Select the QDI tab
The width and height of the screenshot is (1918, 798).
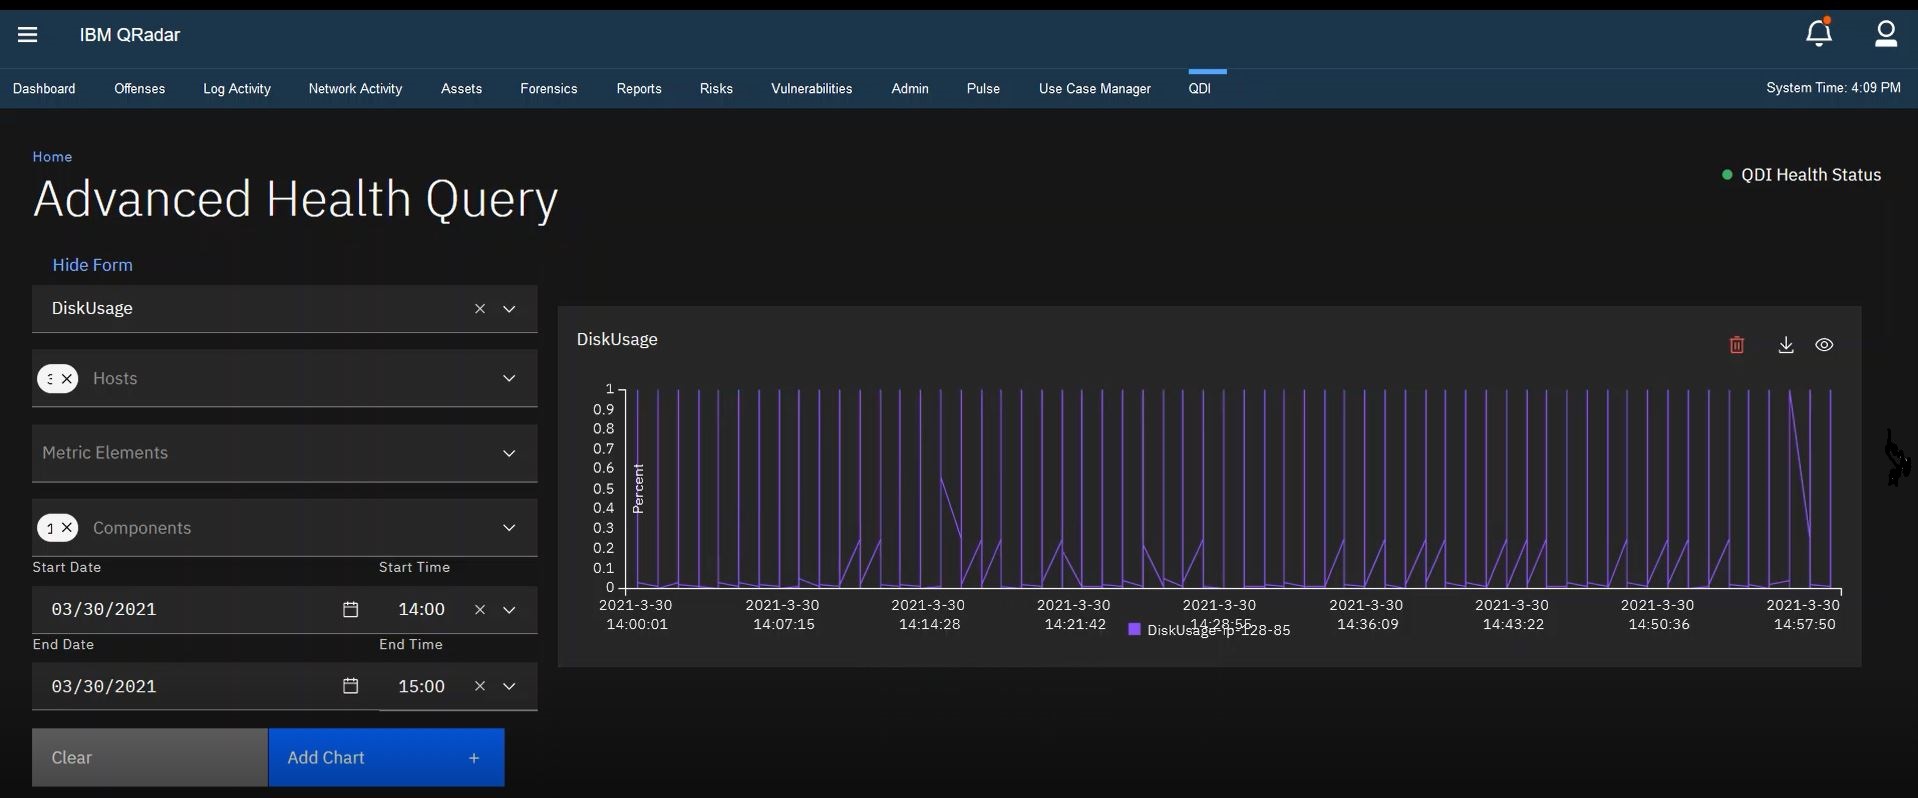1201,89
